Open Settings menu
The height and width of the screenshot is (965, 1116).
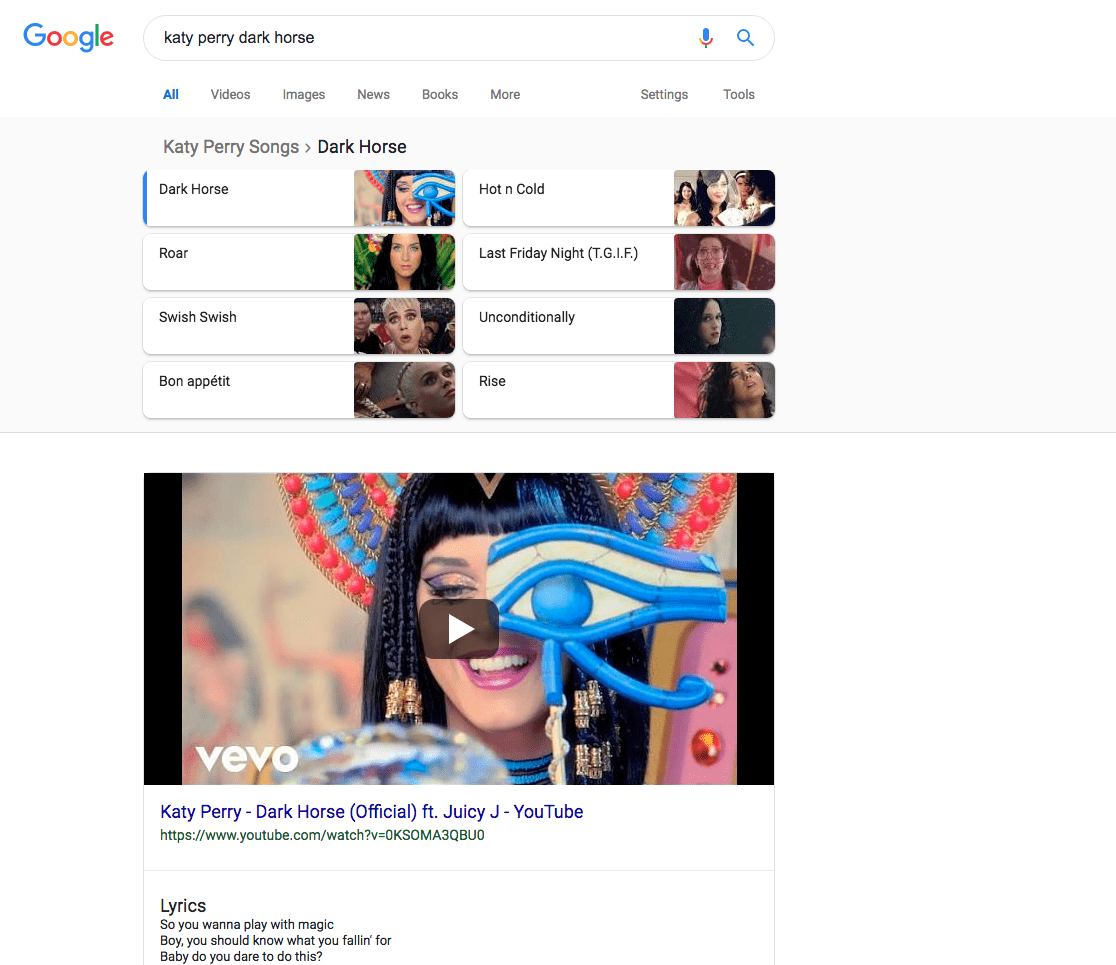pyautogui.click(x=664, y=95)
